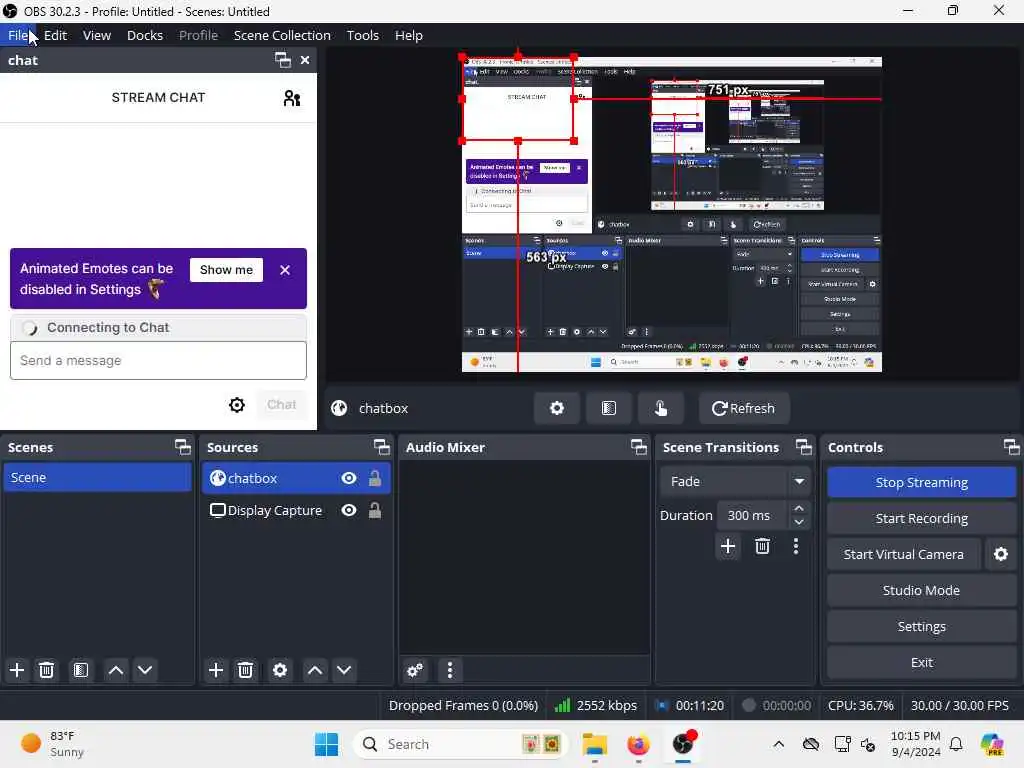Viewport: 1024px width, 768px height.
Task: Open the Docks menu
Action: click(x=145, y=35)
